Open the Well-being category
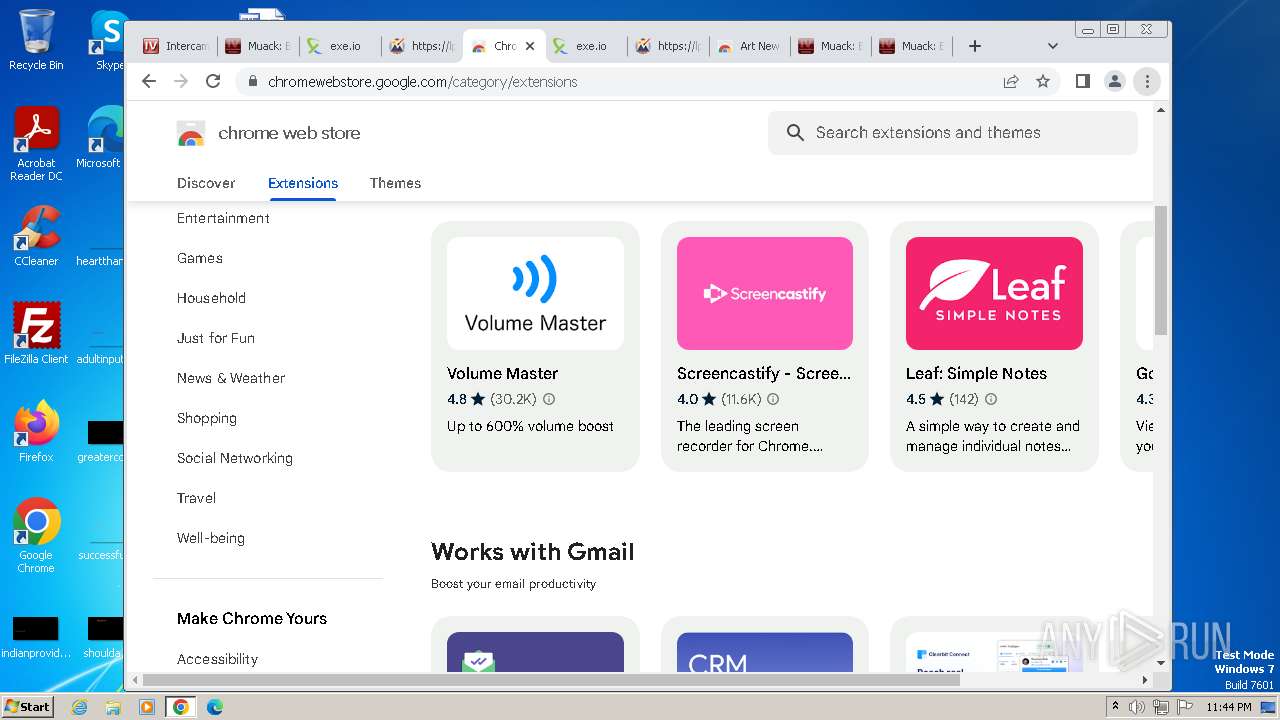Viewport: 1280px width, 720px height. tap(211, 538)
